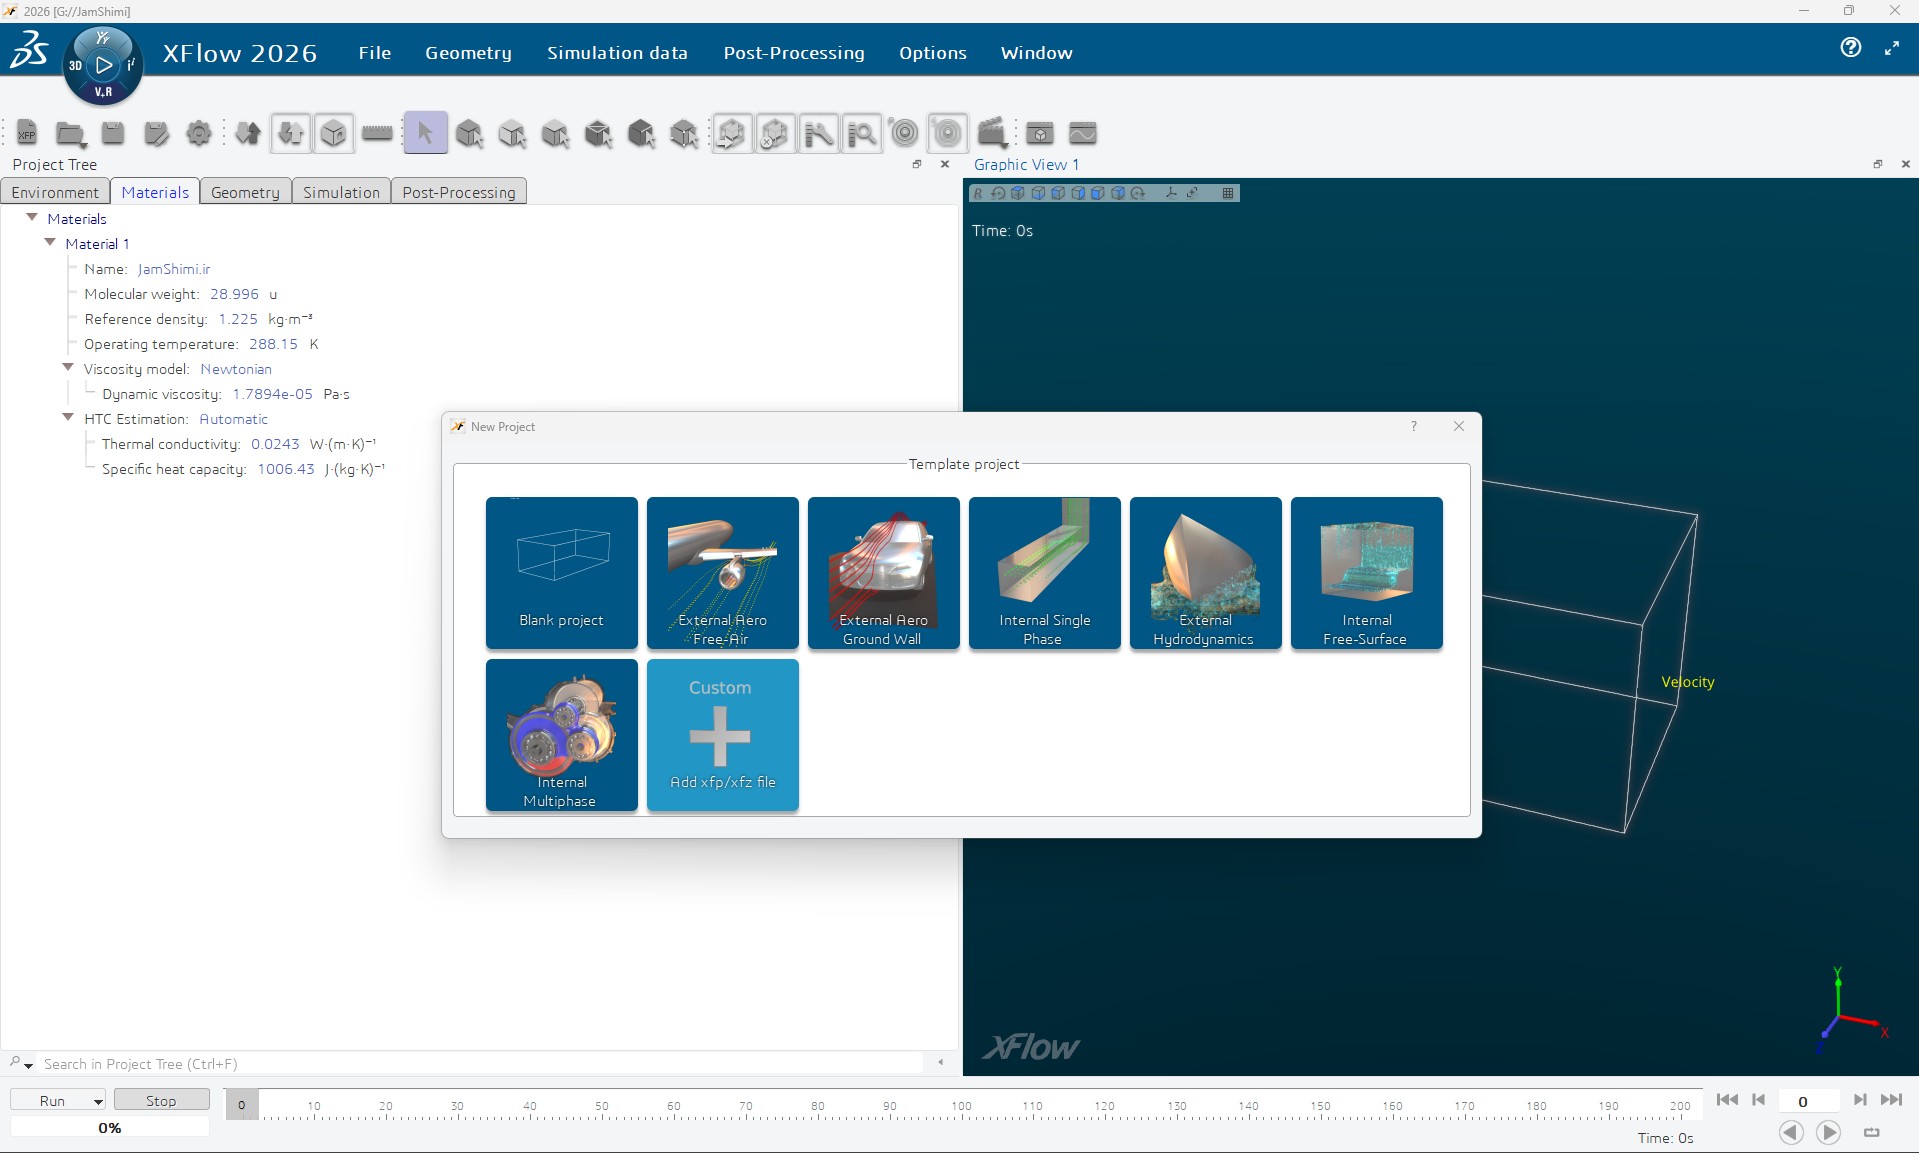Switch to the Simulation tab
This screenshot has width=1919, height=1153.
[x=341, y=192]
